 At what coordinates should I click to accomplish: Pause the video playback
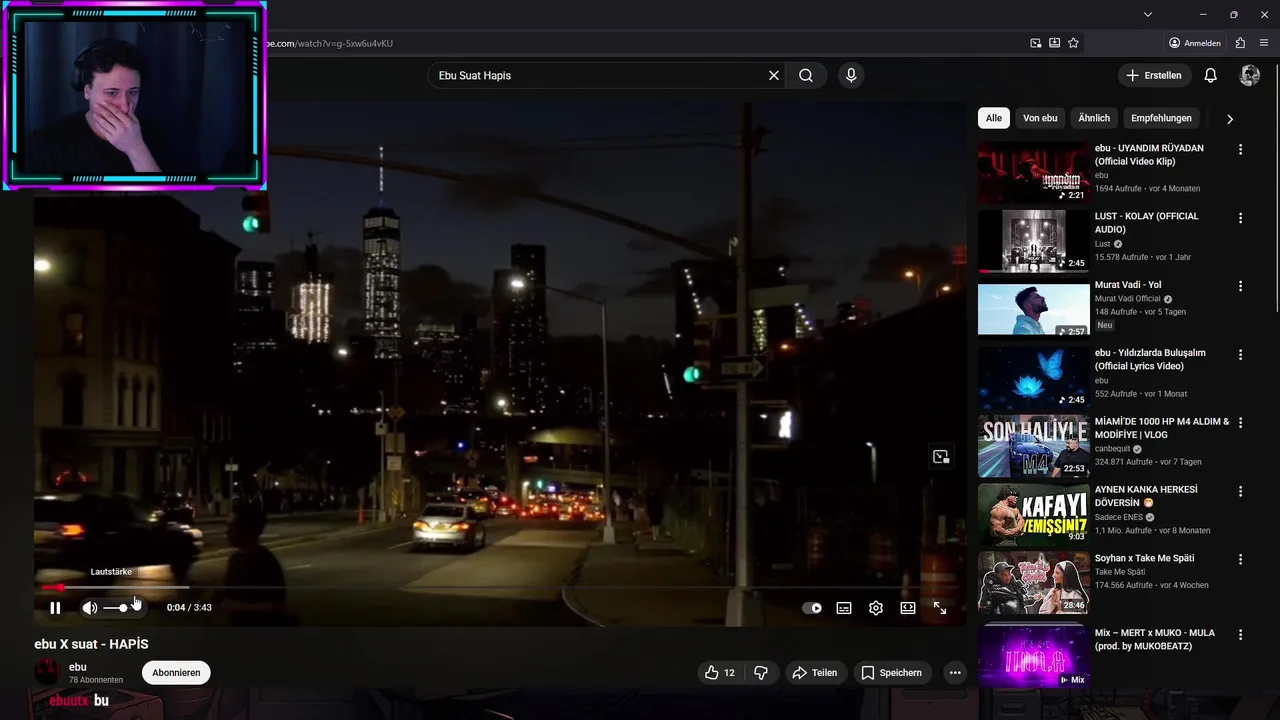point(55,608)
